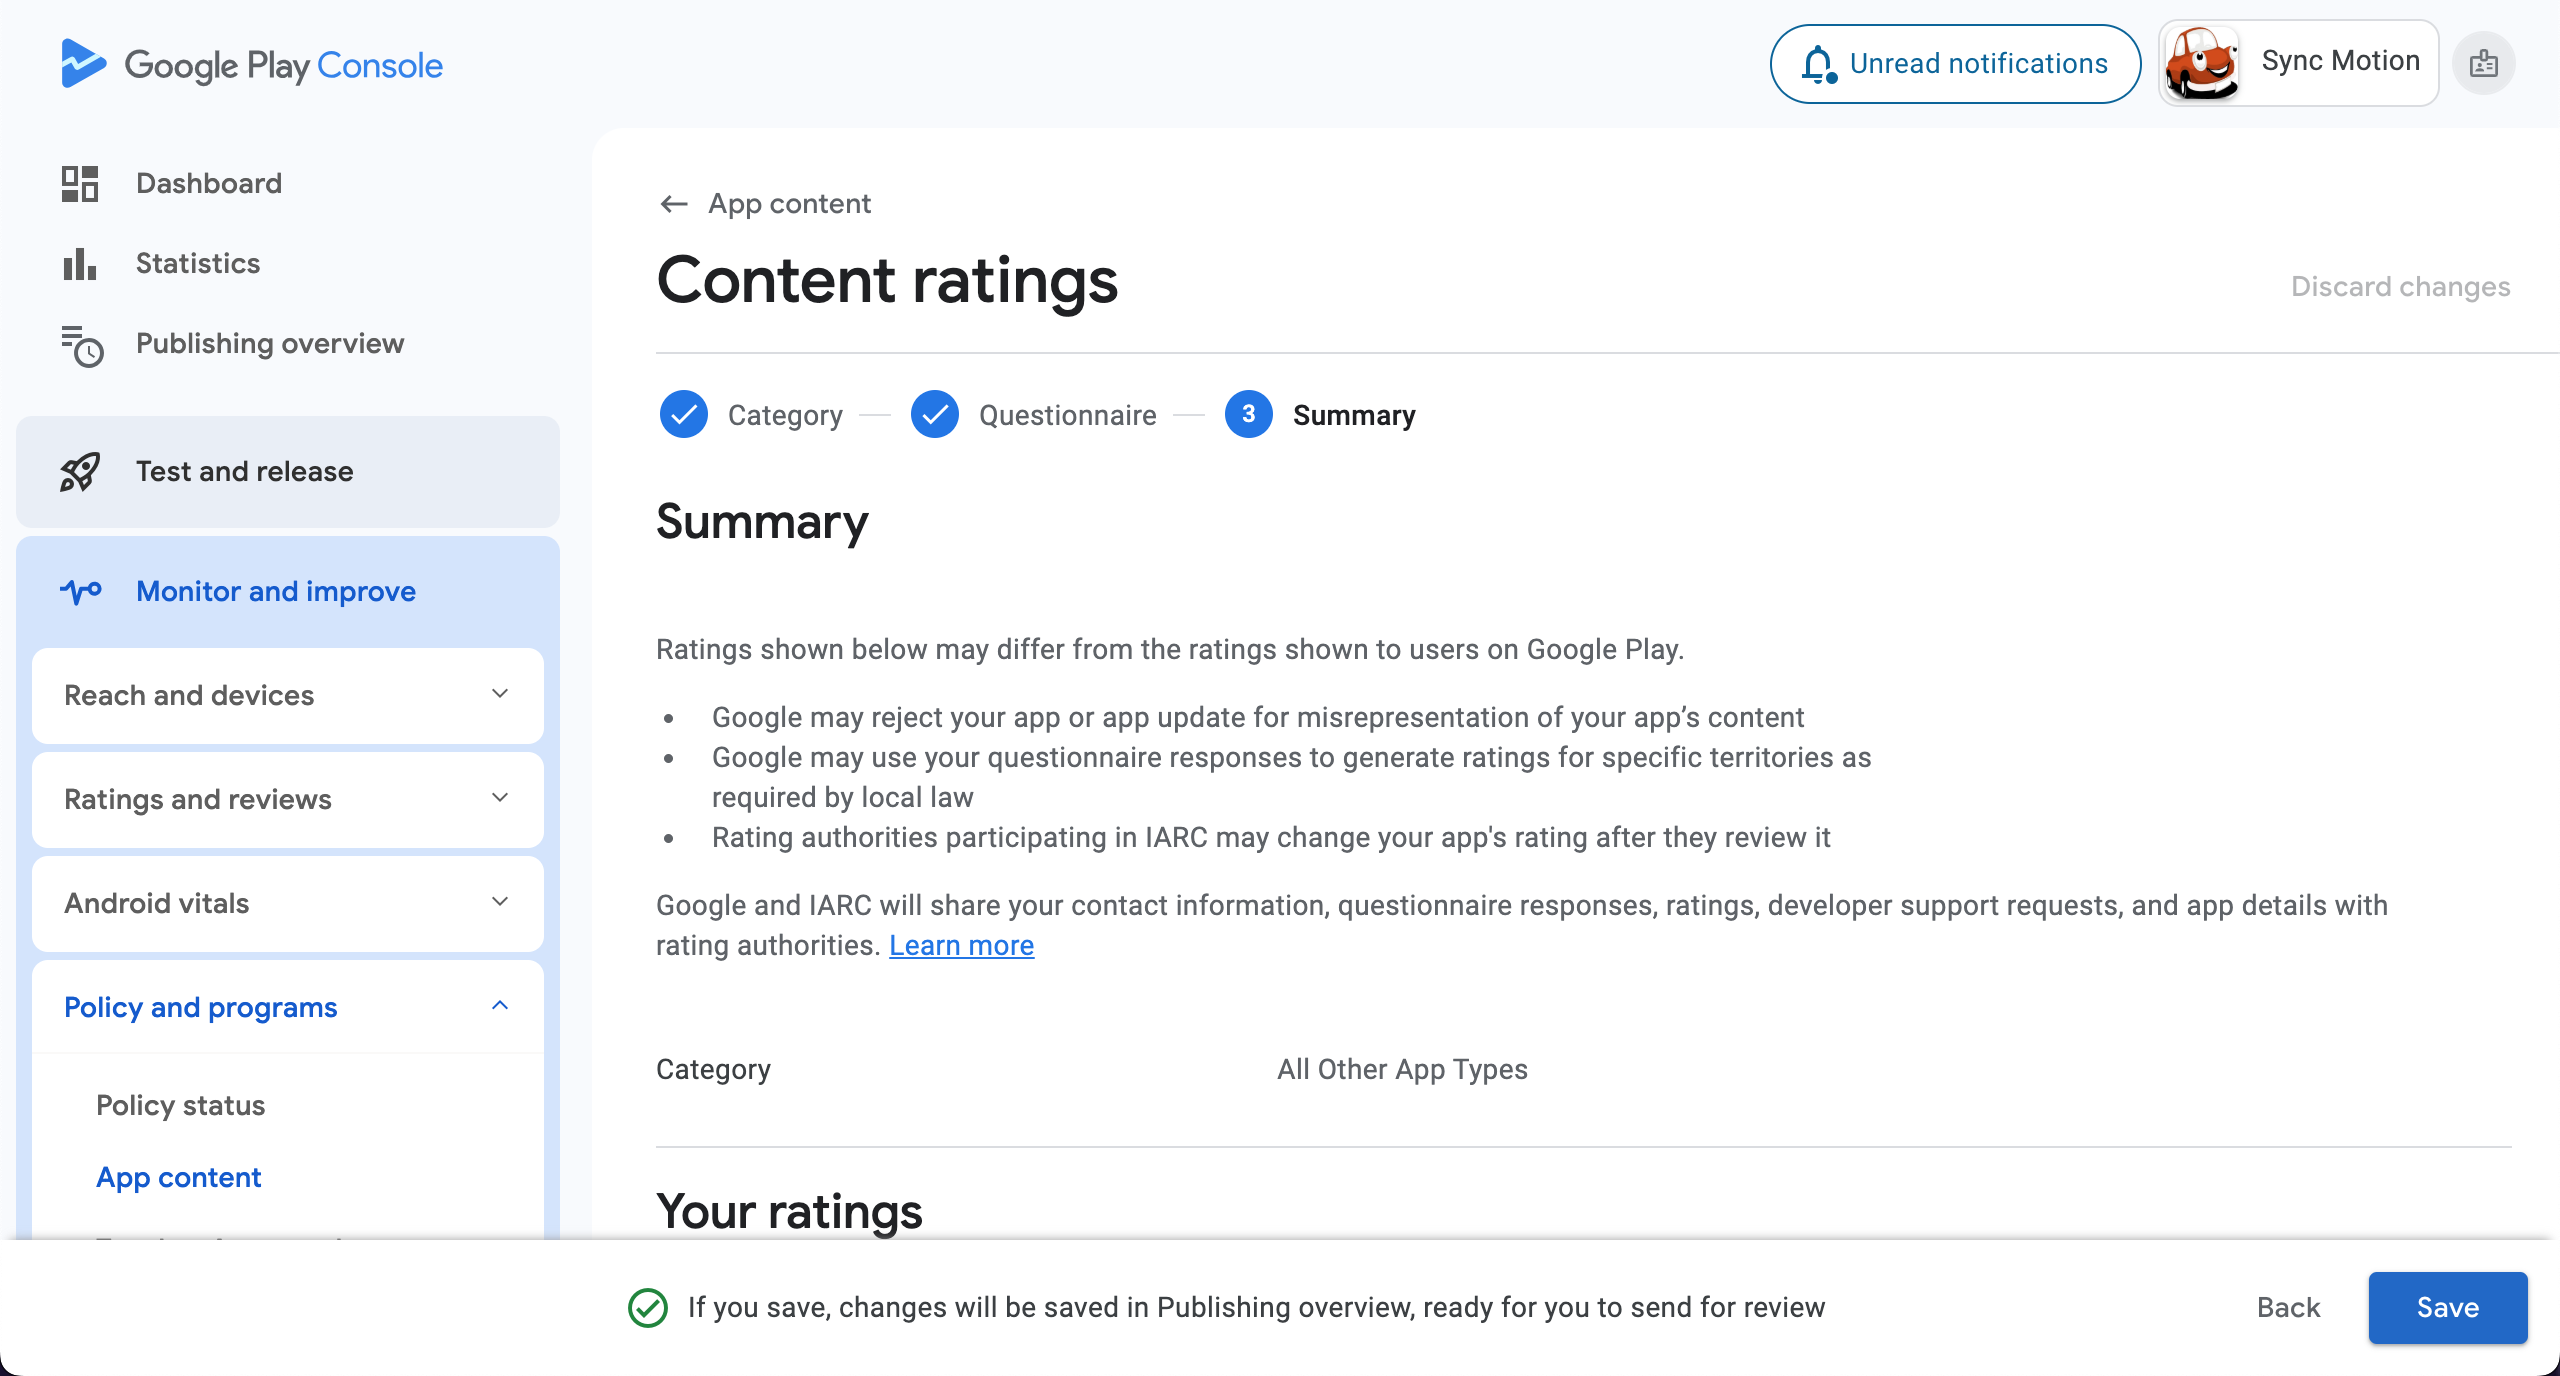Click the Unread notifications bell icon
Image resolution: width=2560 pixels, height=1376 pixels.
point(1818,64)
